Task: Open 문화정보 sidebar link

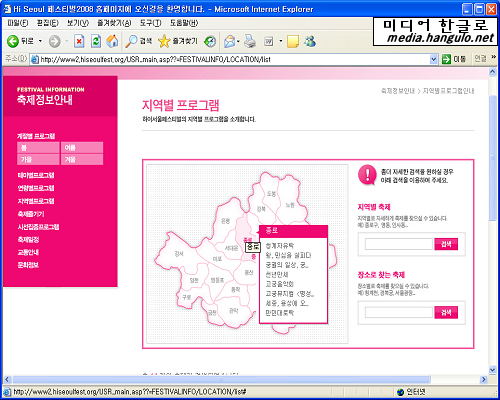Action: click(x=28, y=265)
